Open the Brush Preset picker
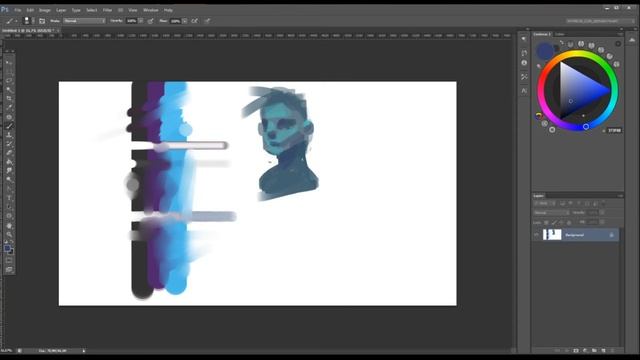640x360 pixels. [28, 20]
